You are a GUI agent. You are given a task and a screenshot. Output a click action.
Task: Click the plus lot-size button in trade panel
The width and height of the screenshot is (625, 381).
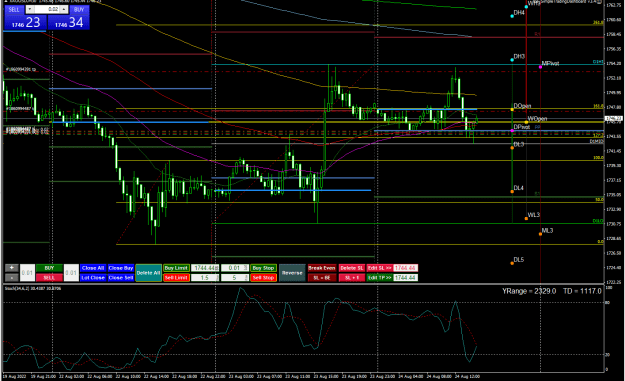pyautogui.click(x=12, y=268)
